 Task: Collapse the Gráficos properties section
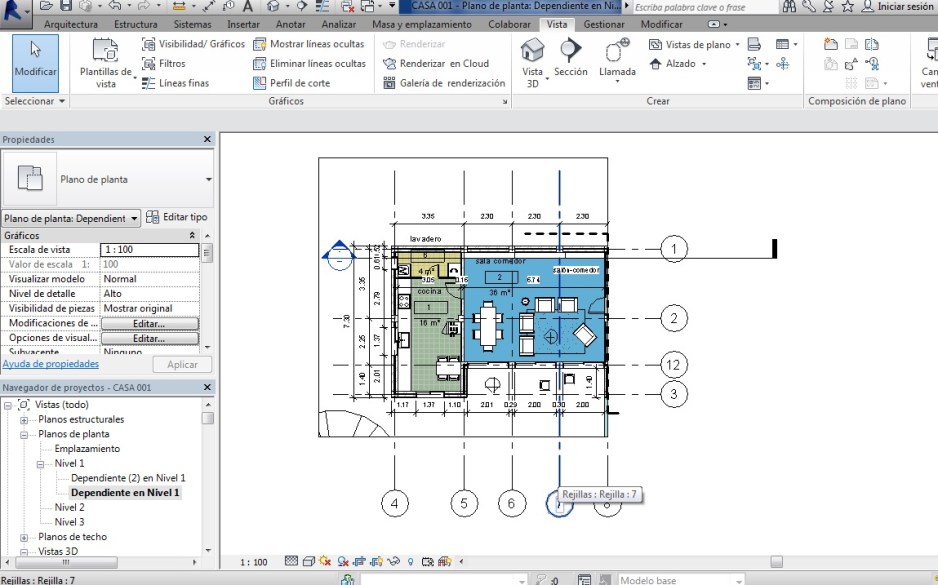click(192, 235)
